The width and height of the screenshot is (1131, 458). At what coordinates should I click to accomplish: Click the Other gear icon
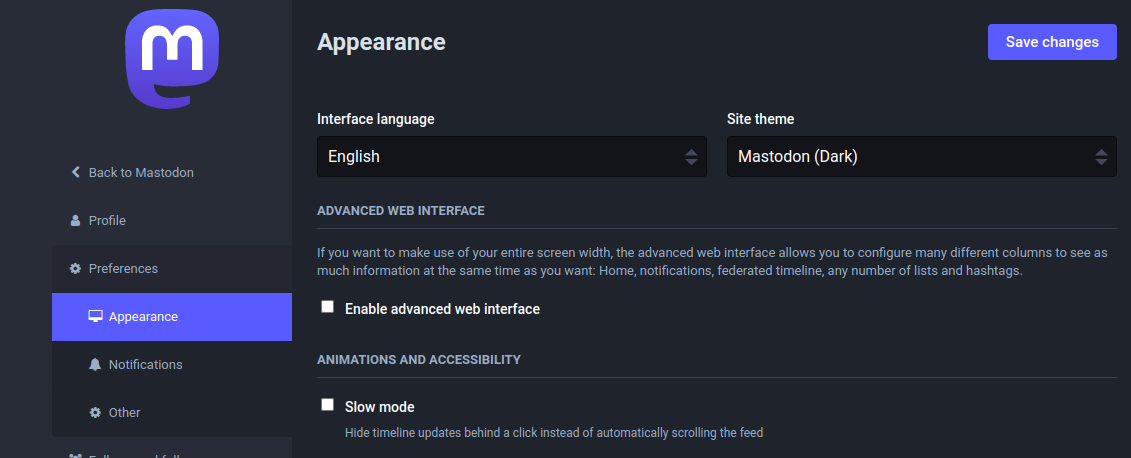pos(95,413)
